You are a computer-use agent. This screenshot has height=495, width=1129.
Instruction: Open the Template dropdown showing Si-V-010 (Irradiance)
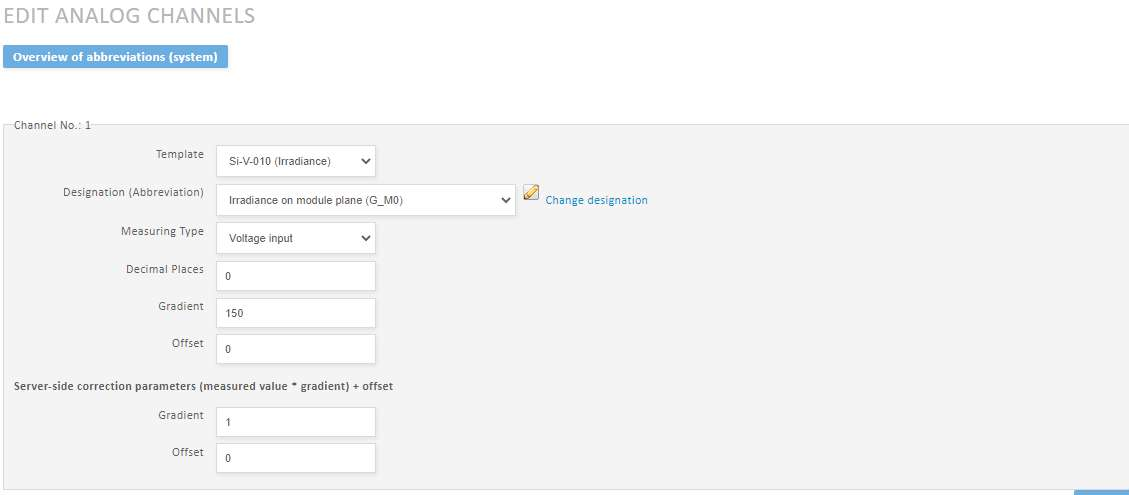tap(296, 161)
